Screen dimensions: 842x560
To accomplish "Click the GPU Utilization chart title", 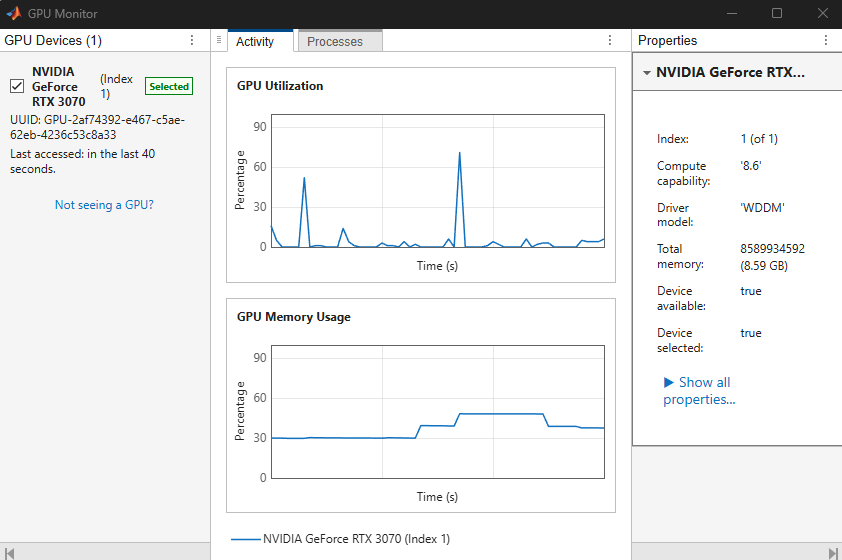I will 280,86.
